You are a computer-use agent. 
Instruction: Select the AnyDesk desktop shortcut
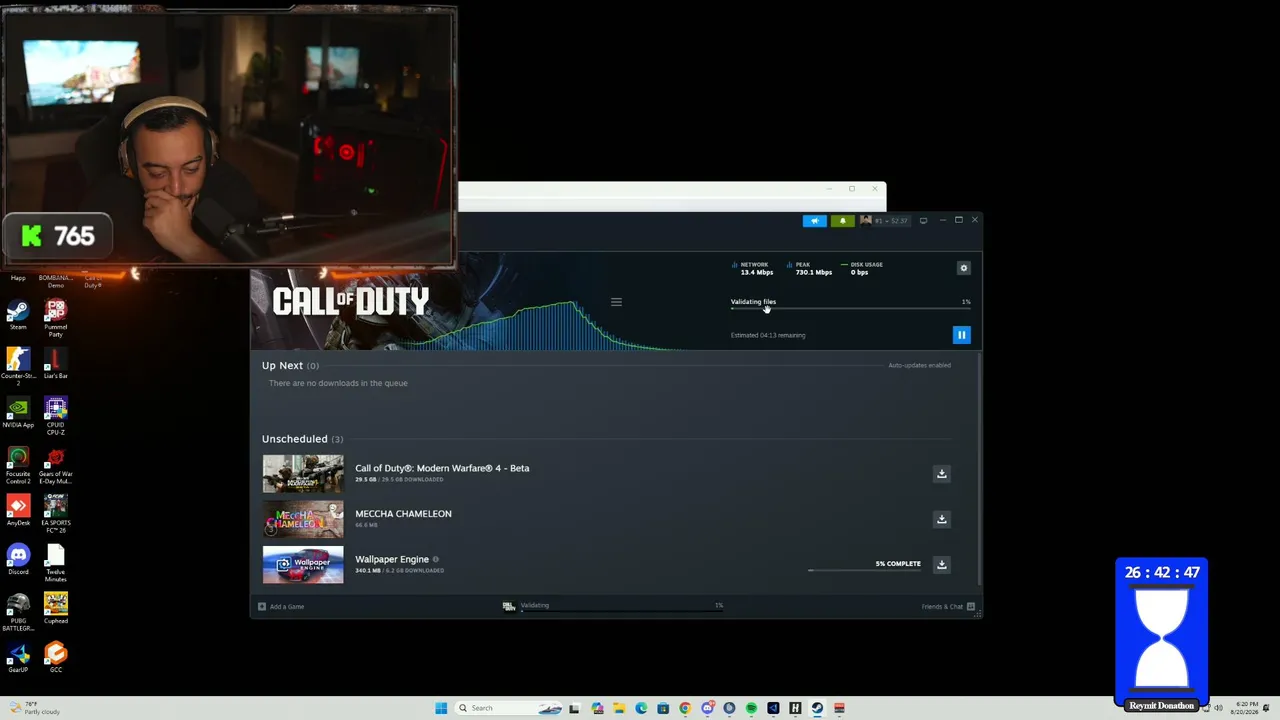tap(18, 511)
